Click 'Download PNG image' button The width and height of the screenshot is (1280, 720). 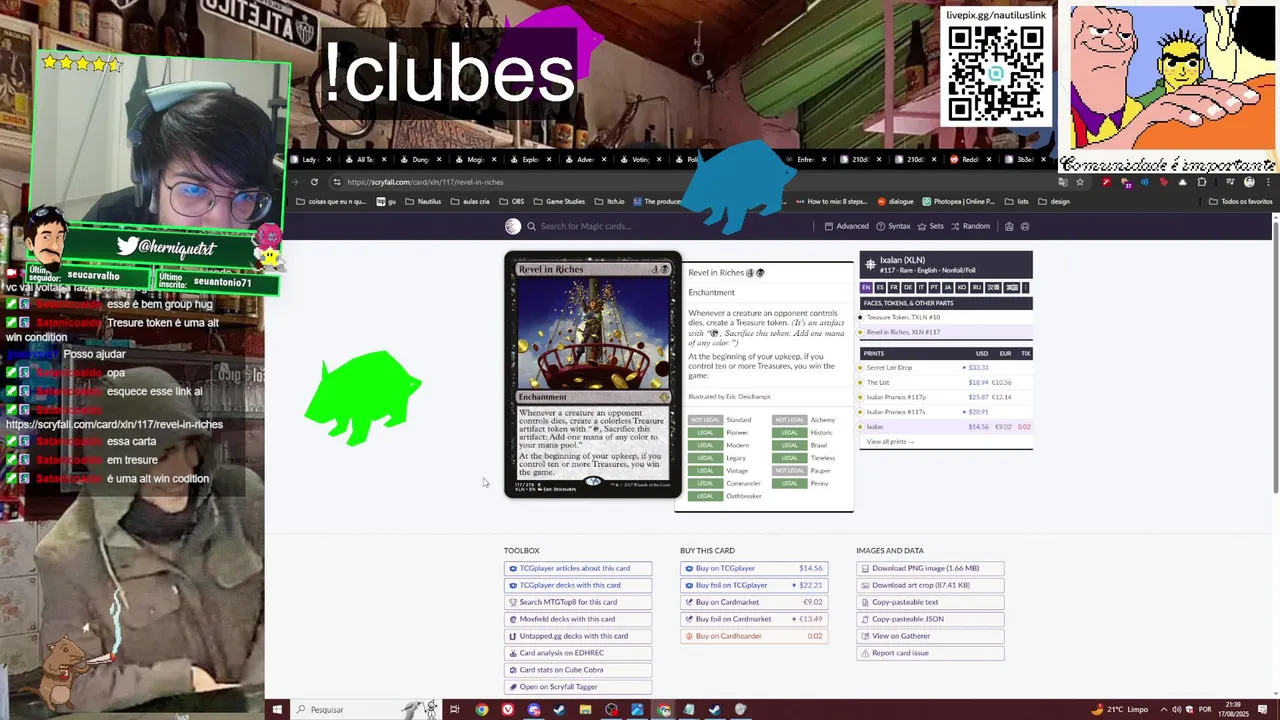[930, 568]
